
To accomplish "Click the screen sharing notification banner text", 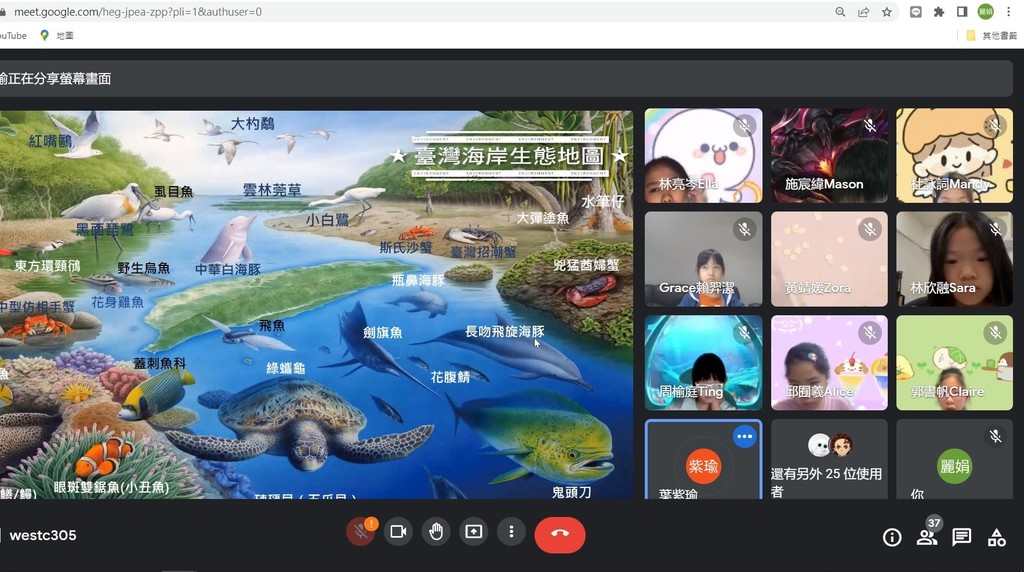I will [56, 79].
